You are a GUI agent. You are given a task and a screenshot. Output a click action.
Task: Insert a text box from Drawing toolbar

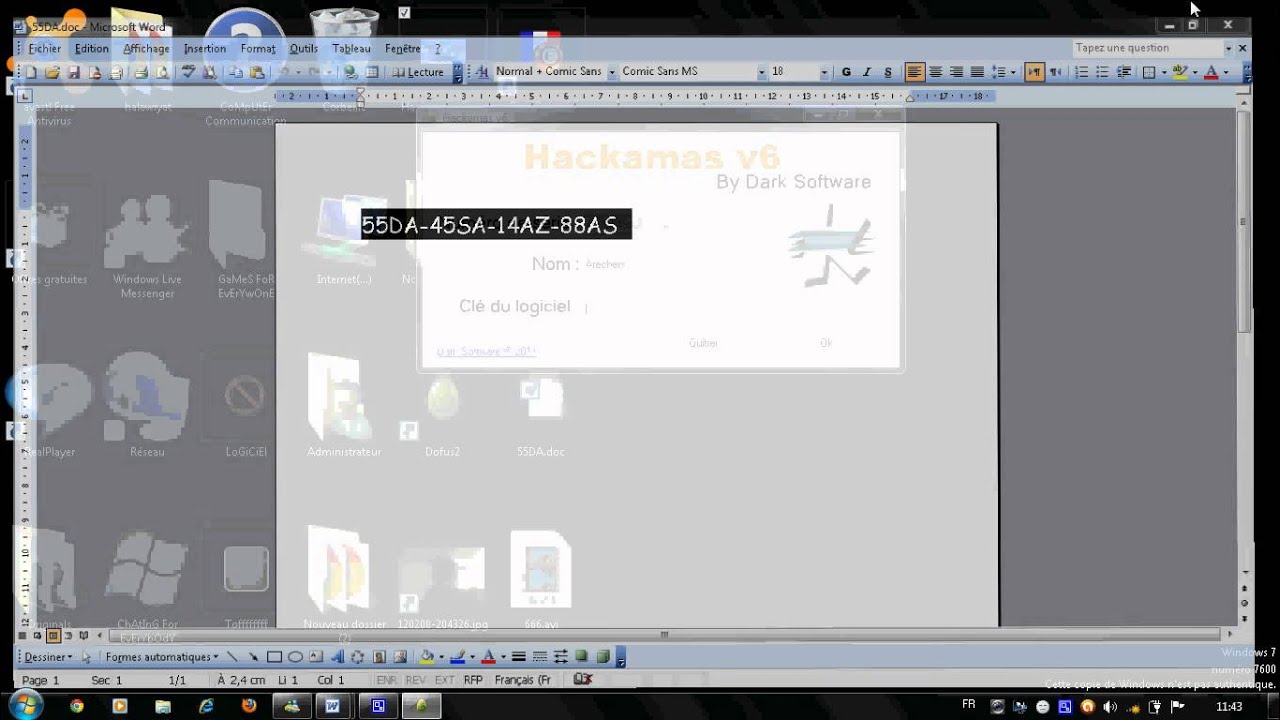pos(316,657)
